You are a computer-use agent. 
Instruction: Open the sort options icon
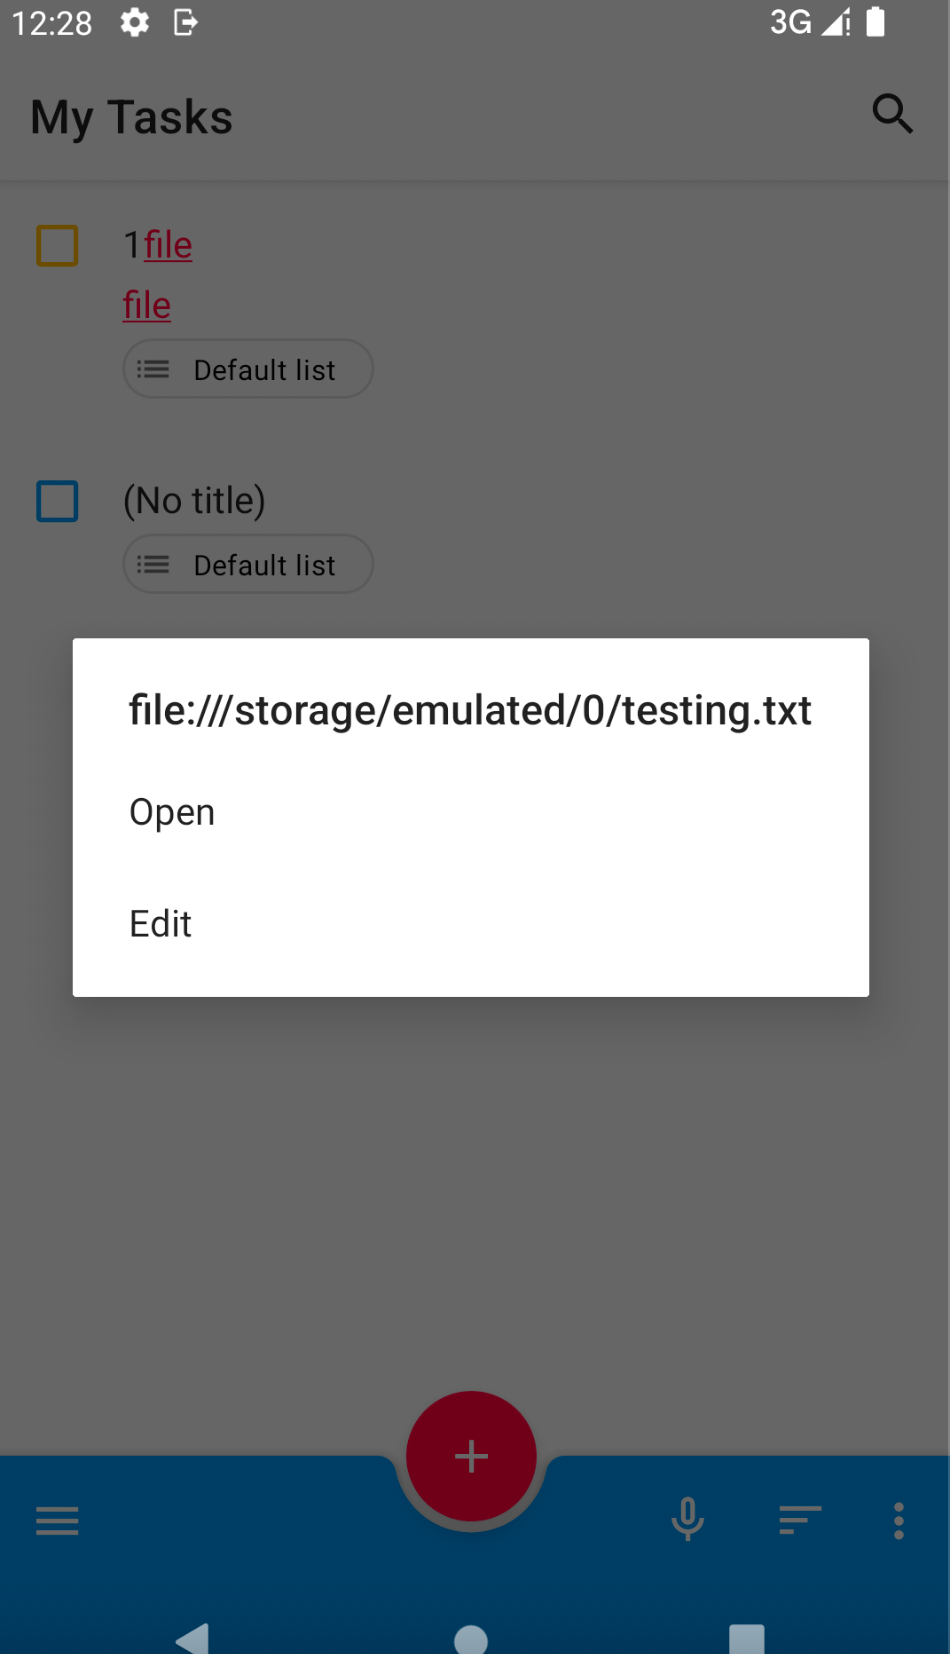(x=799, y=1520)
